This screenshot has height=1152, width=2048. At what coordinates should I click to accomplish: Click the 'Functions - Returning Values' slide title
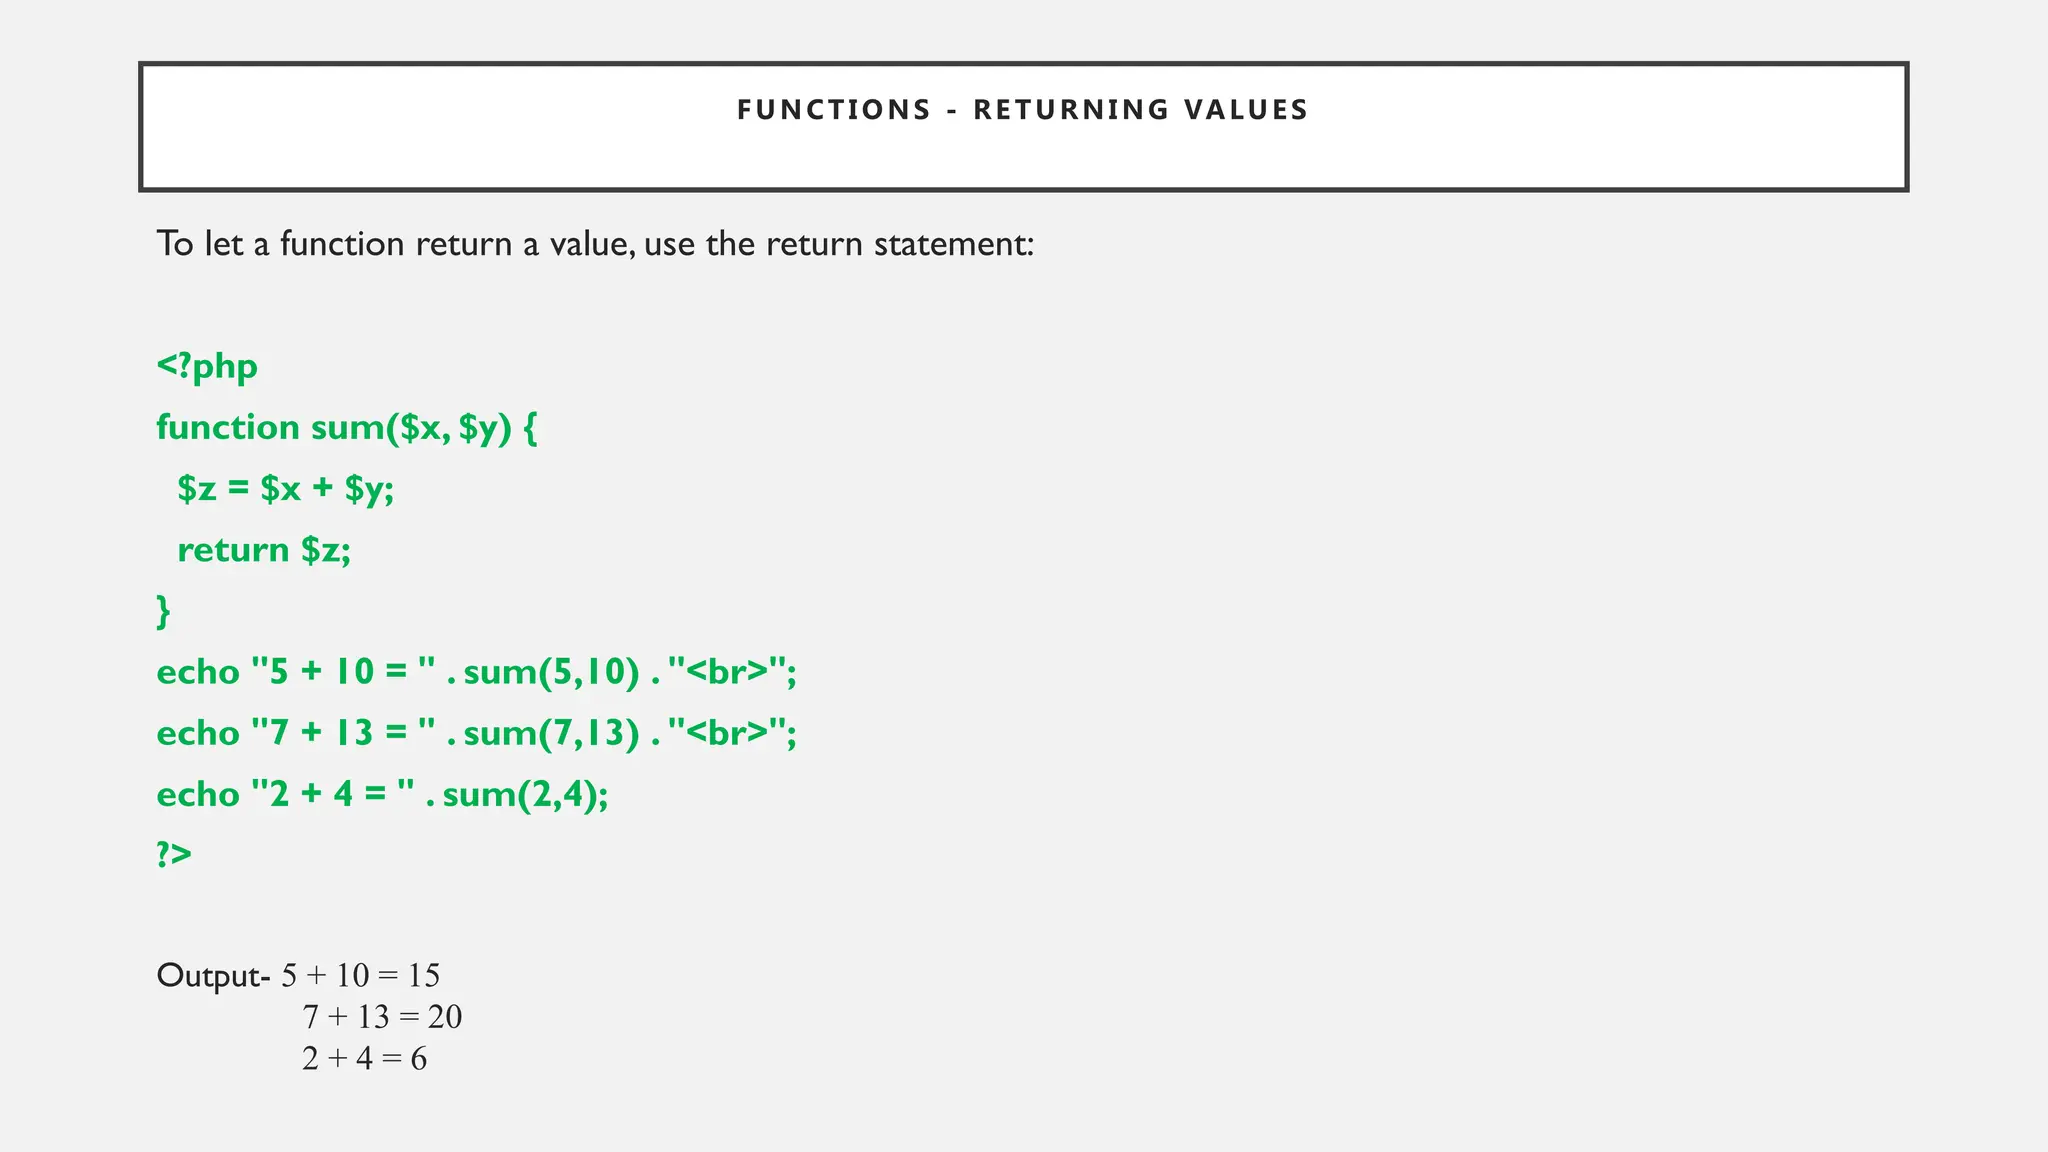pyautogui.click(x=1022, y=110)
